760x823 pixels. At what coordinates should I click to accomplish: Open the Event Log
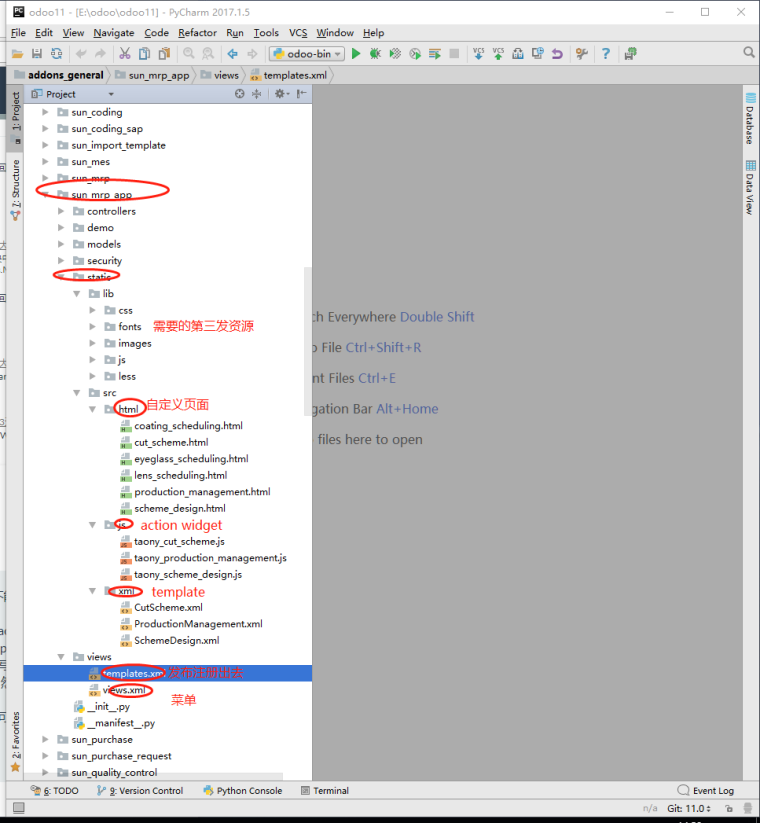706,790
